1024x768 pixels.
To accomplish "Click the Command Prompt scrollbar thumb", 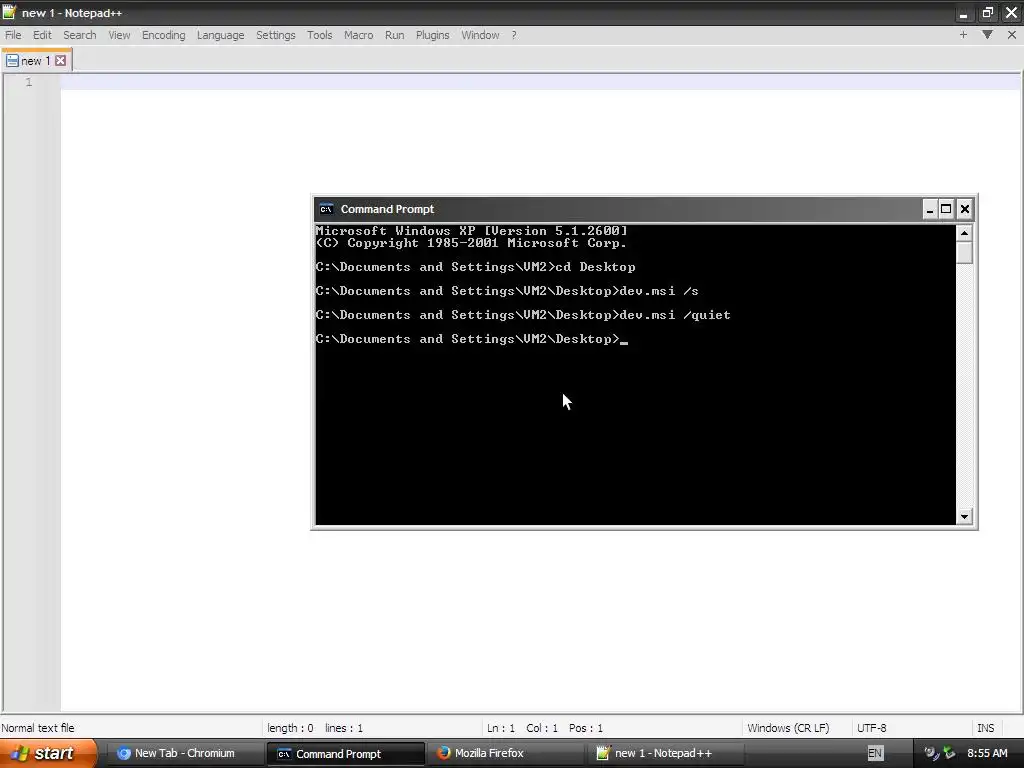I will coord(965,253).
